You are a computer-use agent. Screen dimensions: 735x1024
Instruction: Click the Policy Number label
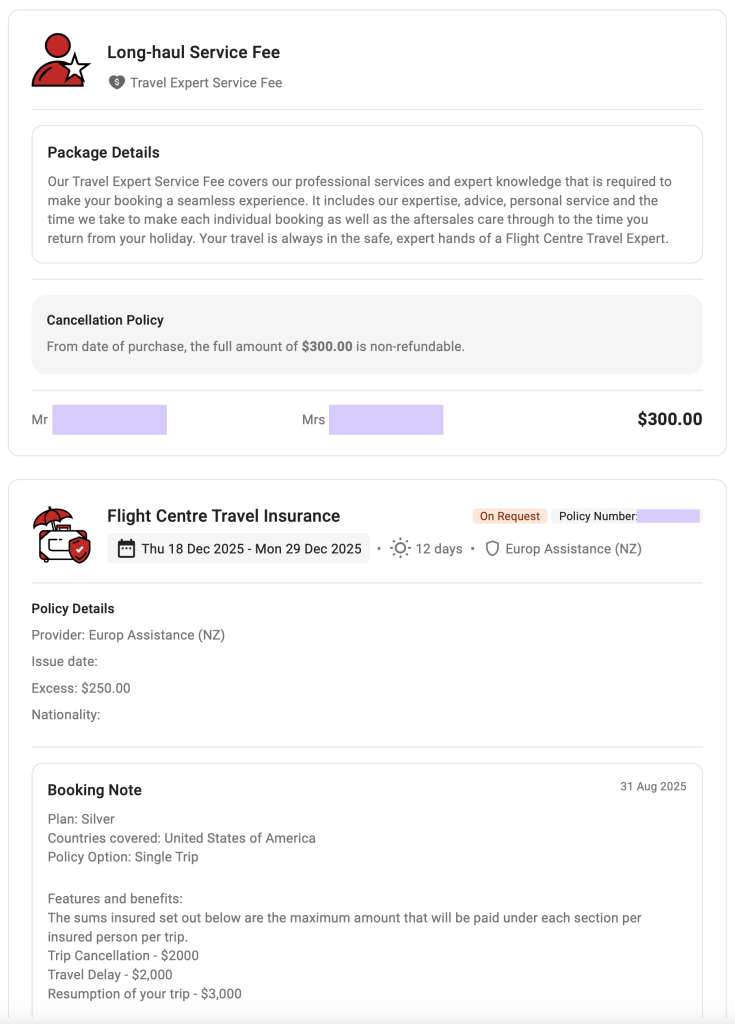tap(597, 516)
